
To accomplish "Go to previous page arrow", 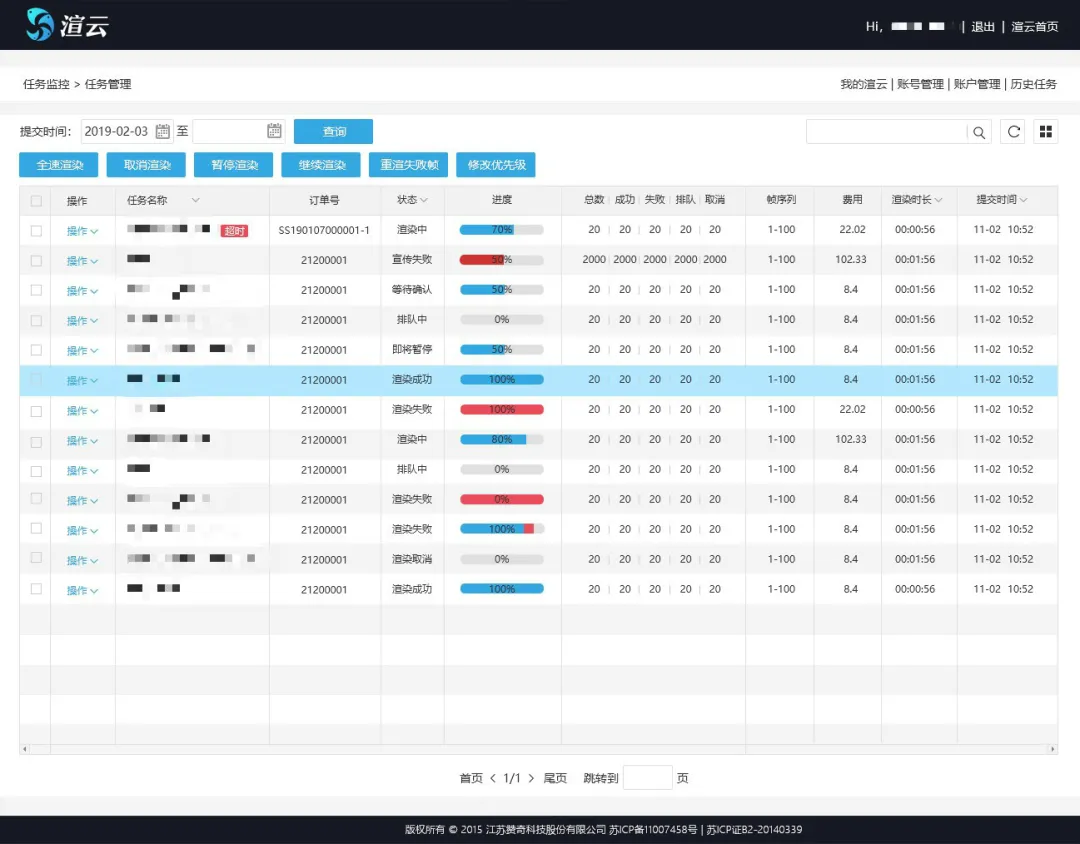I will (x=493, y=778).
